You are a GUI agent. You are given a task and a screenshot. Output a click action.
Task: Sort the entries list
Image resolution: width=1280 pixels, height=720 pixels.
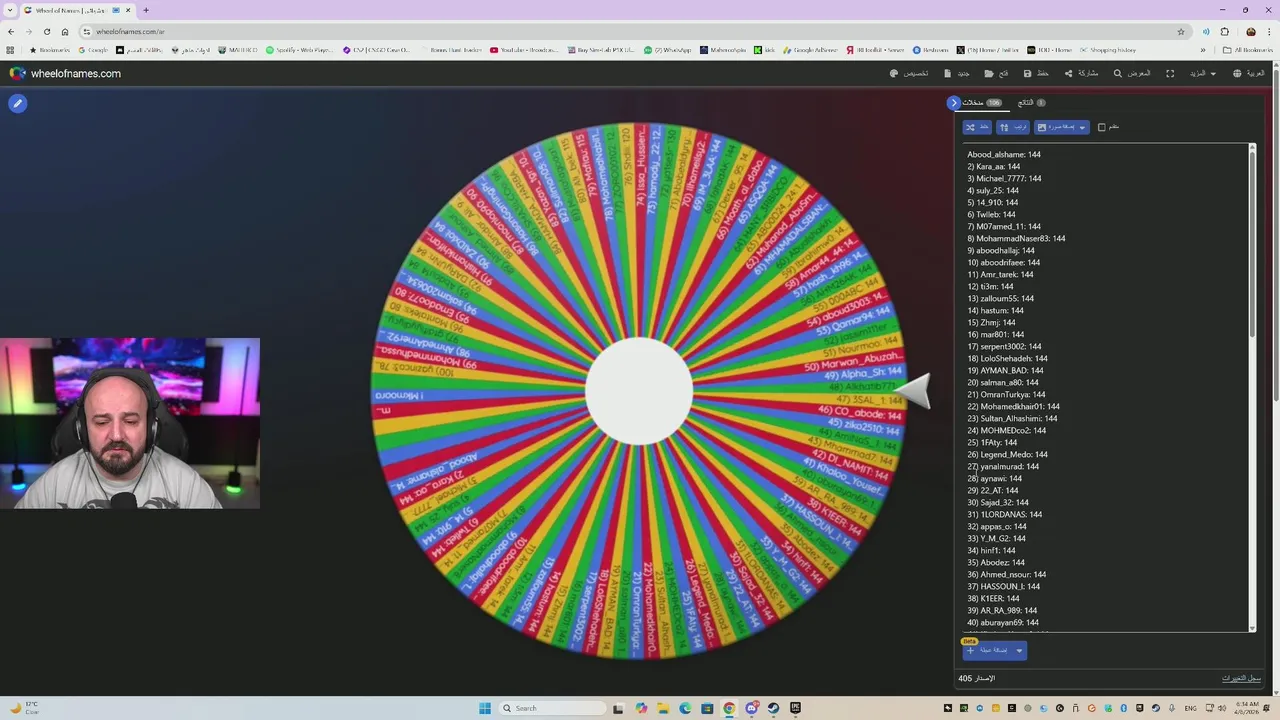point(1013,127)
